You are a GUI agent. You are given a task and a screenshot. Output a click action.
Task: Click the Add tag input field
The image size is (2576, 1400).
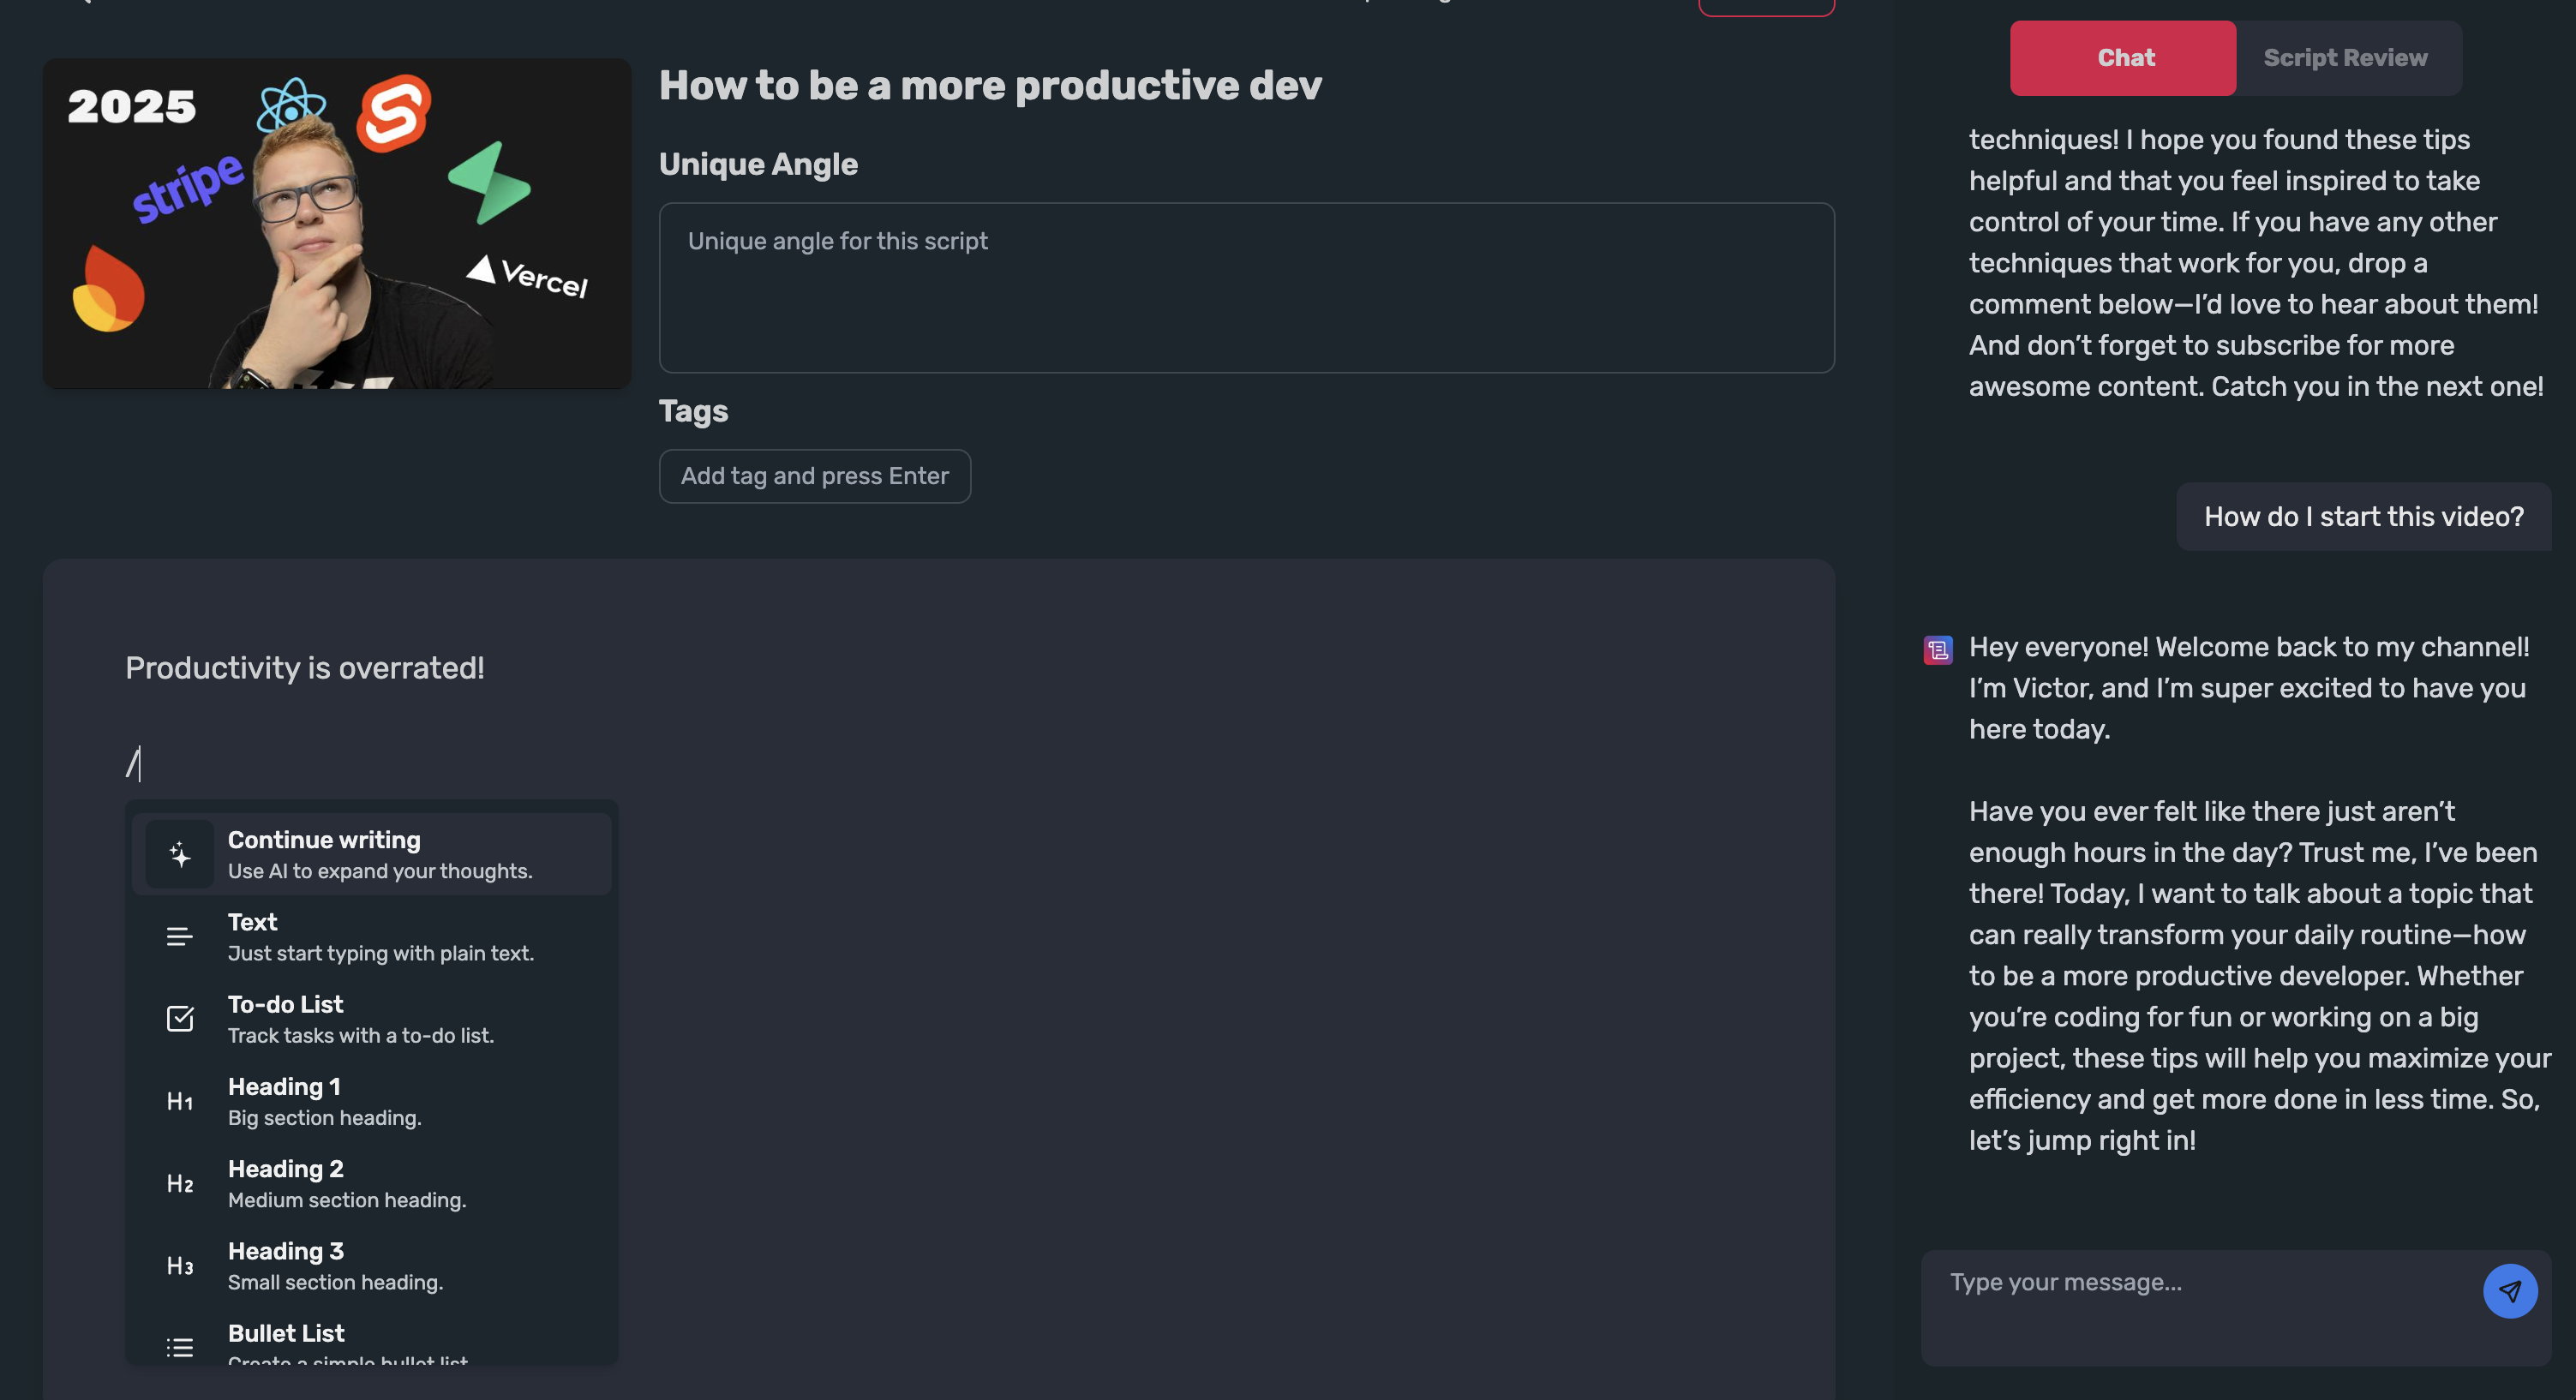pyautogui.click(x=814, y=476)
